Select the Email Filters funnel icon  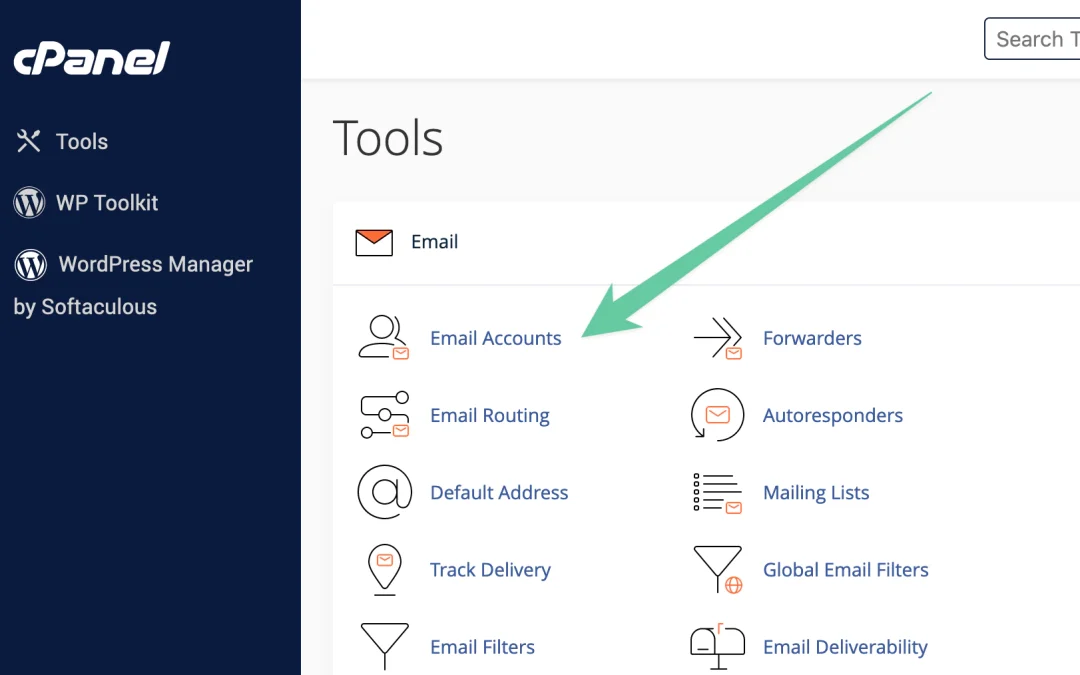click(384, 646)
